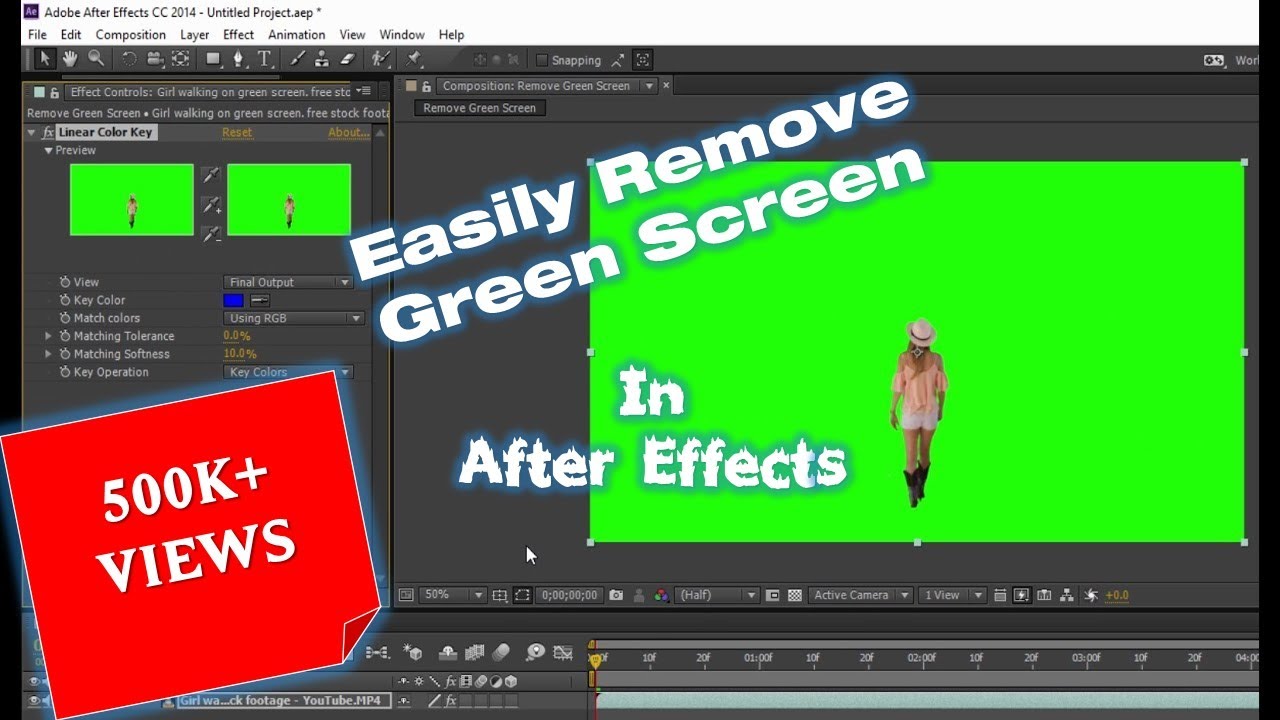Open Composition Flowchart icon in viewer

[x=1067, y=595]
